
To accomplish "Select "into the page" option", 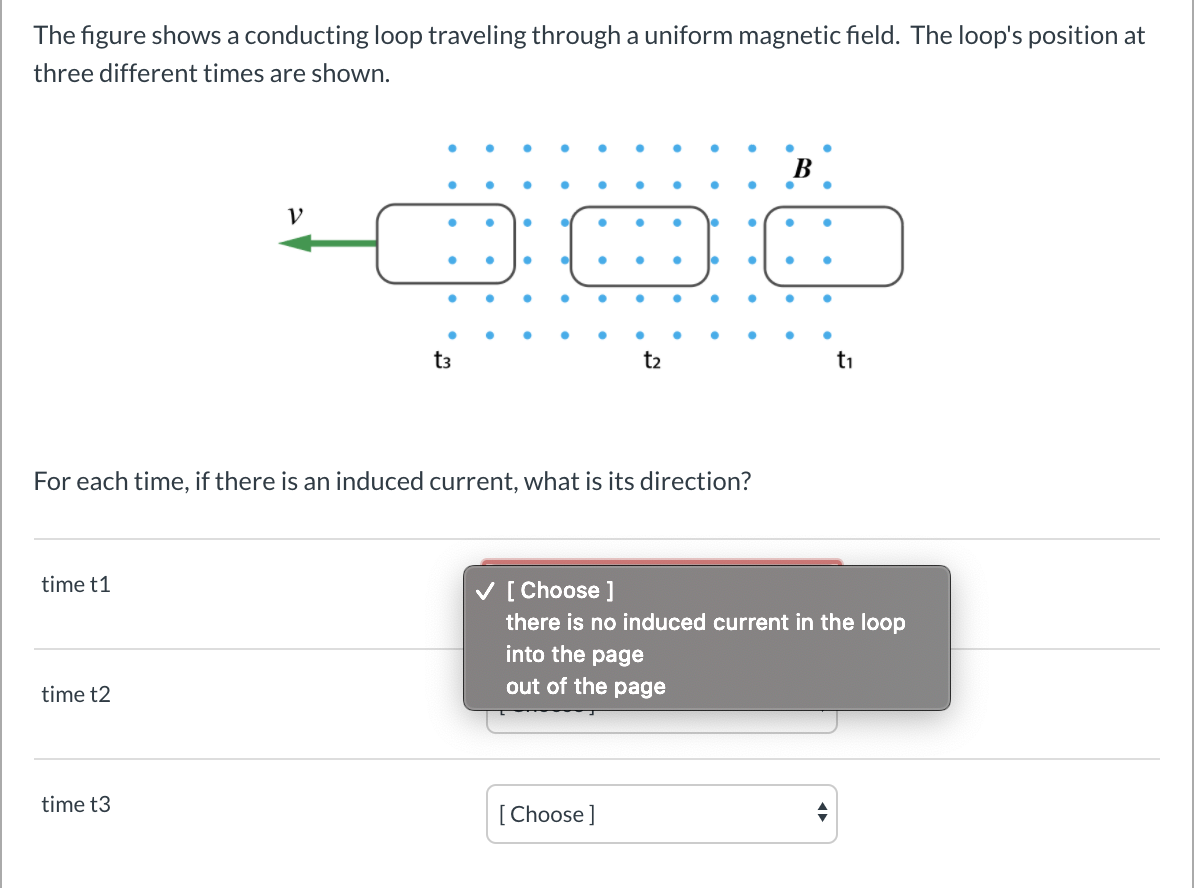I will 573,654.
